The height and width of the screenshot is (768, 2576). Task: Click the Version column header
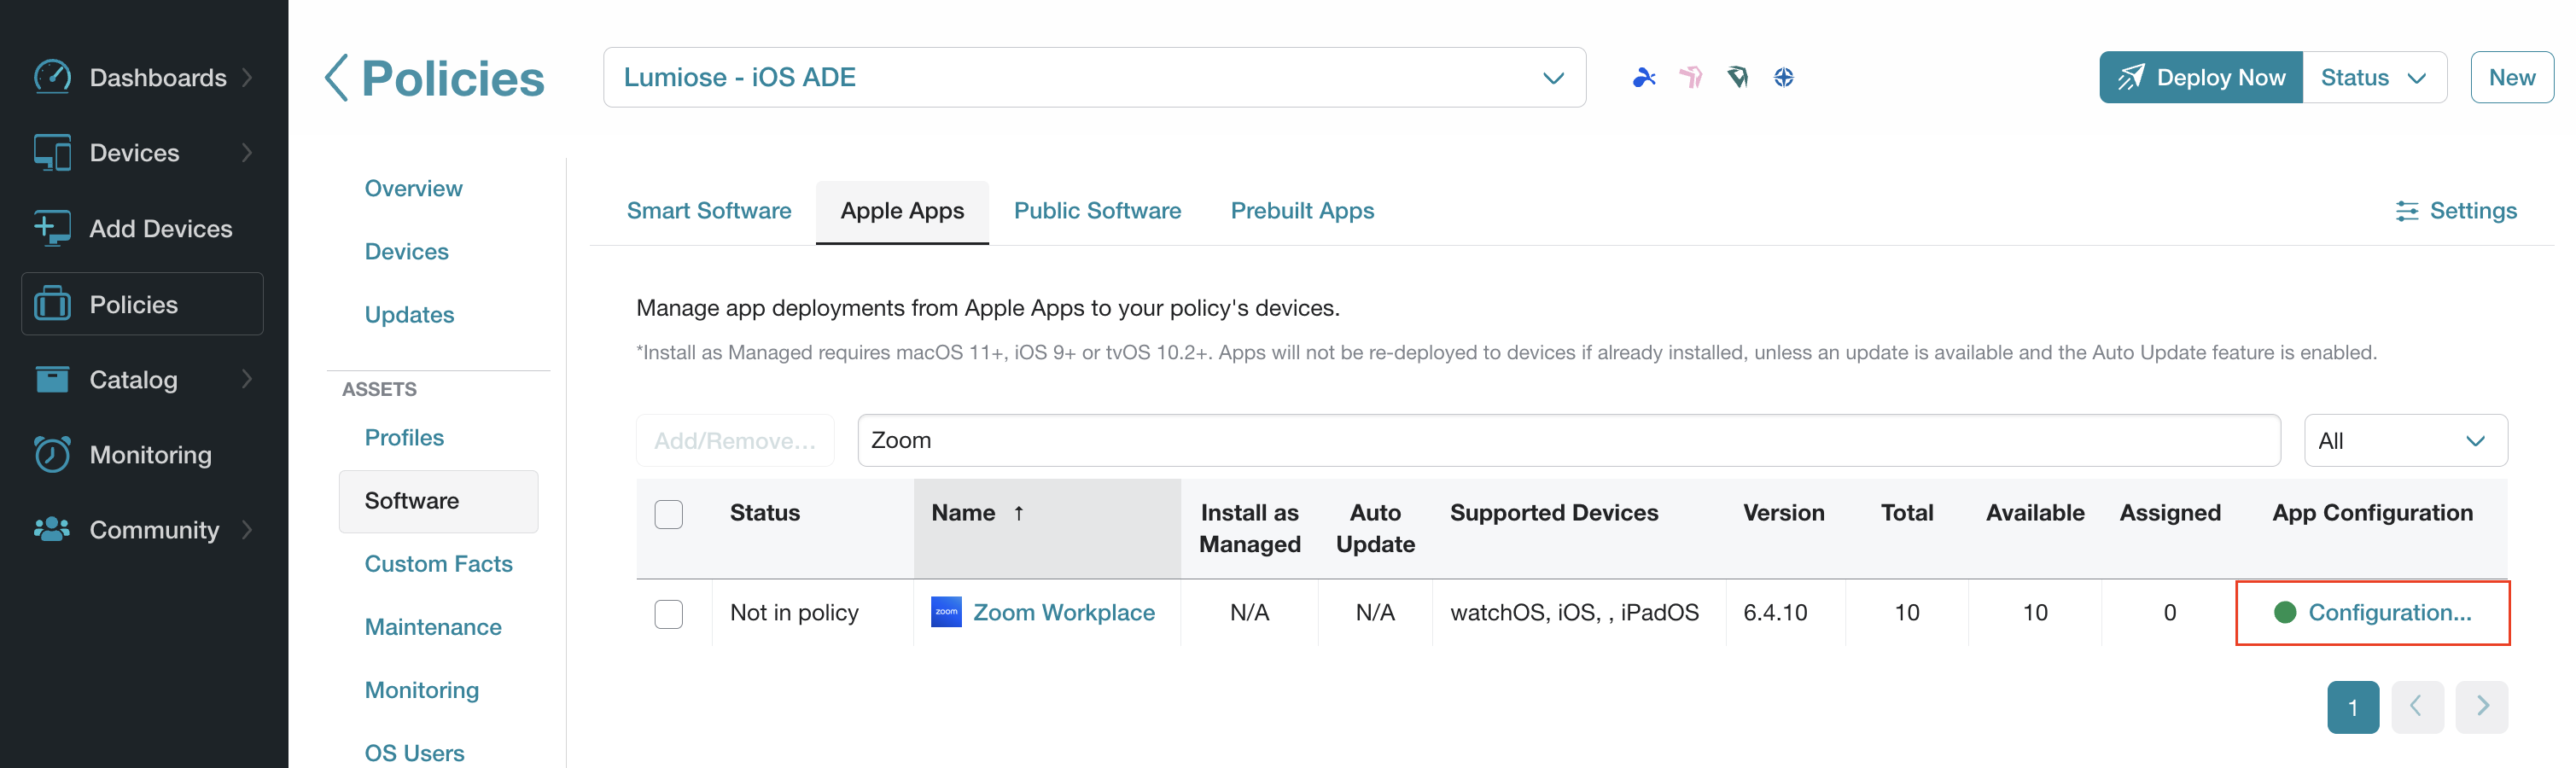tap(1783, 513)
